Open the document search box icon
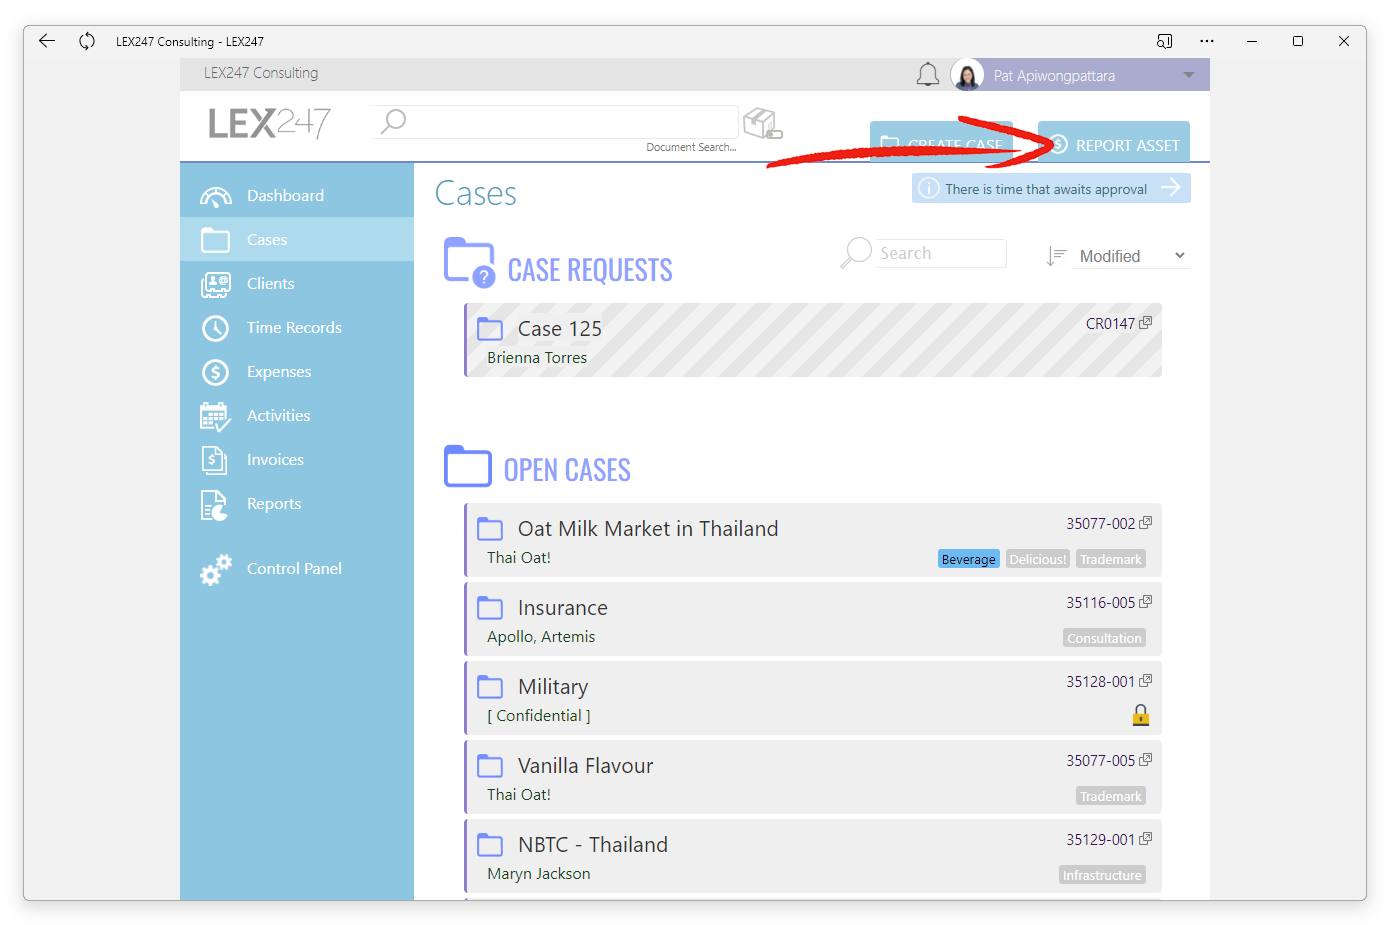The width and height of the screenshot is (1390, 925). (x=763, y=124)
